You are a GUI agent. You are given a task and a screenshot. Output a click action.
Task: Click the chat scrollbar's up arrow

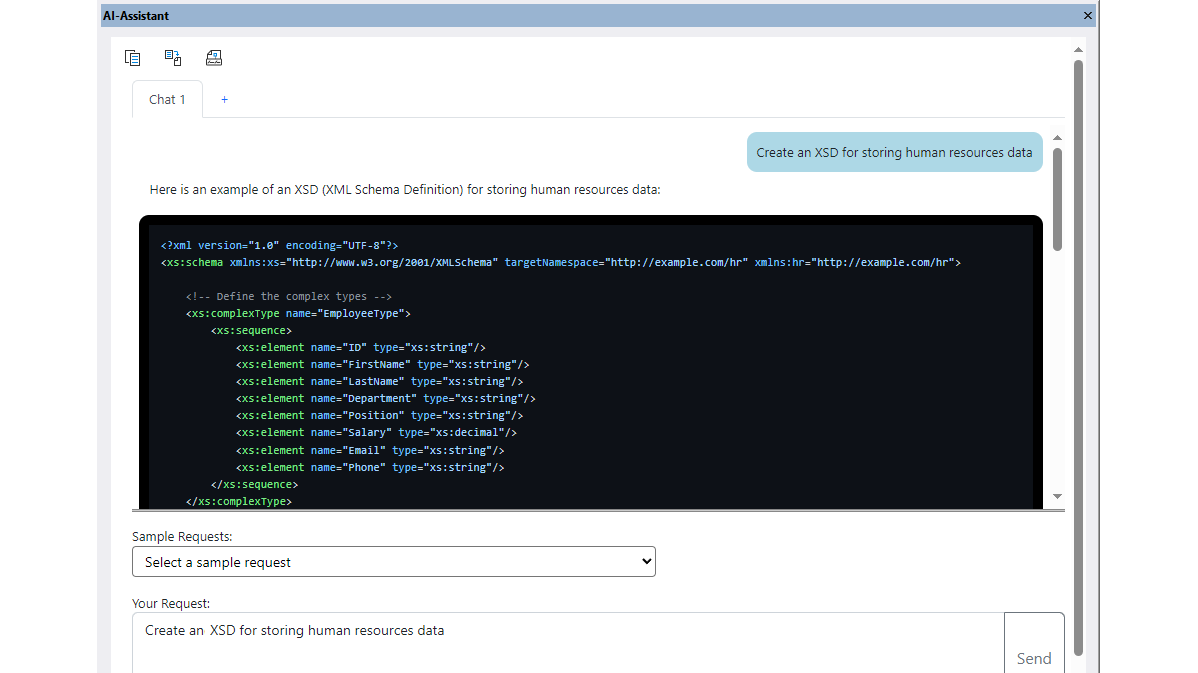point(1056,137)
